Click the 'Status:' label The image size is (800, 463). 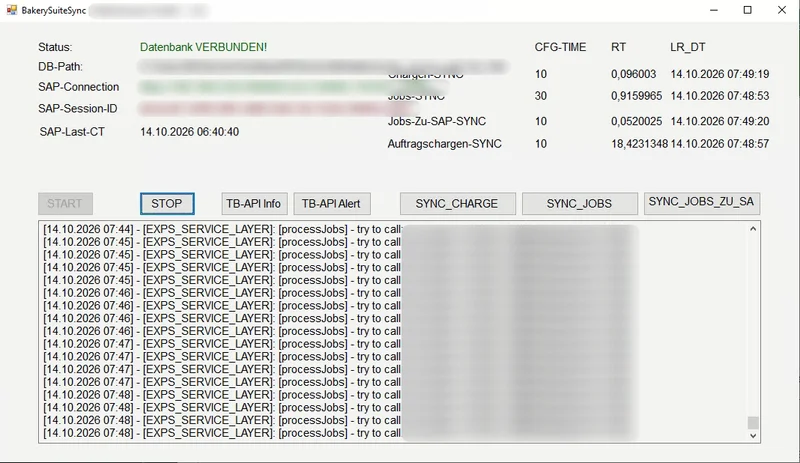coord(55,47)
